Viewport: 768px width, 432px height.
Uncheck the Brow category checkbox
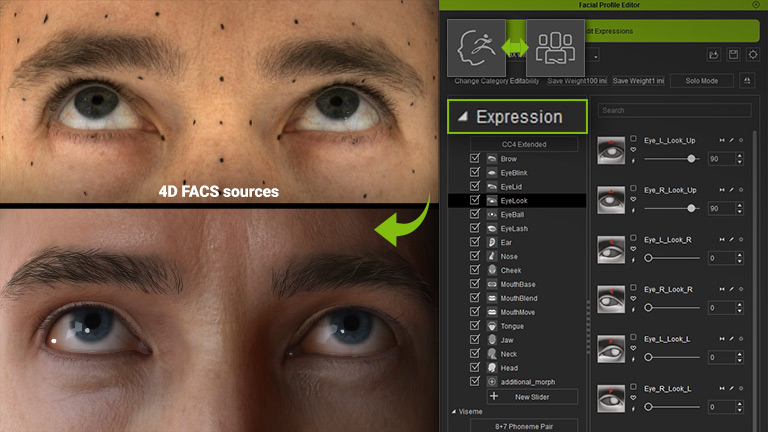pos(475,159)
